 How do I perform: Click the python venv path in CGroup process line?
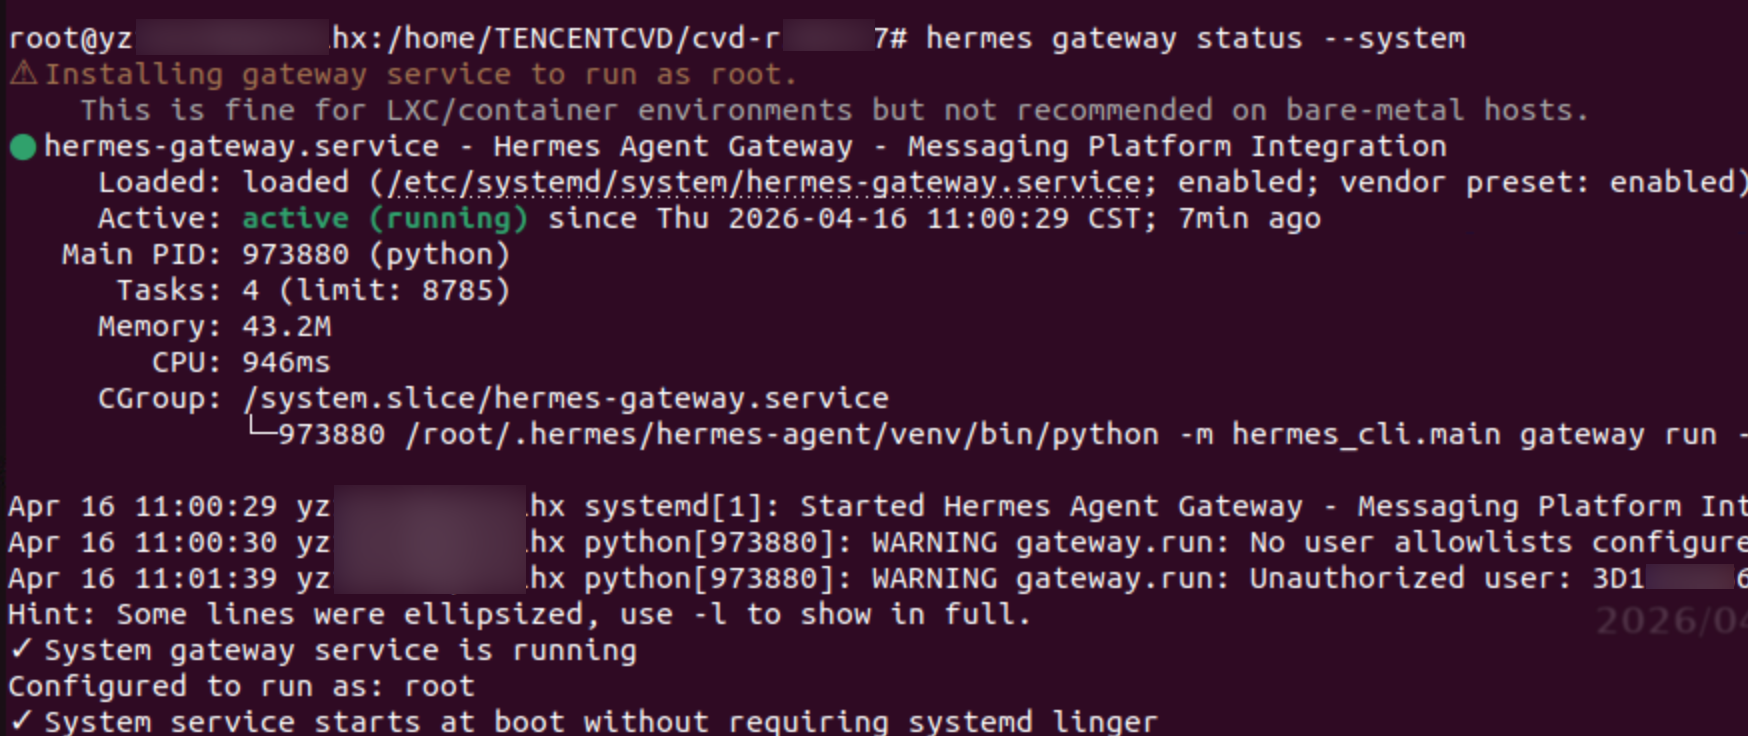pyautogui.click(x=782, y=434)
